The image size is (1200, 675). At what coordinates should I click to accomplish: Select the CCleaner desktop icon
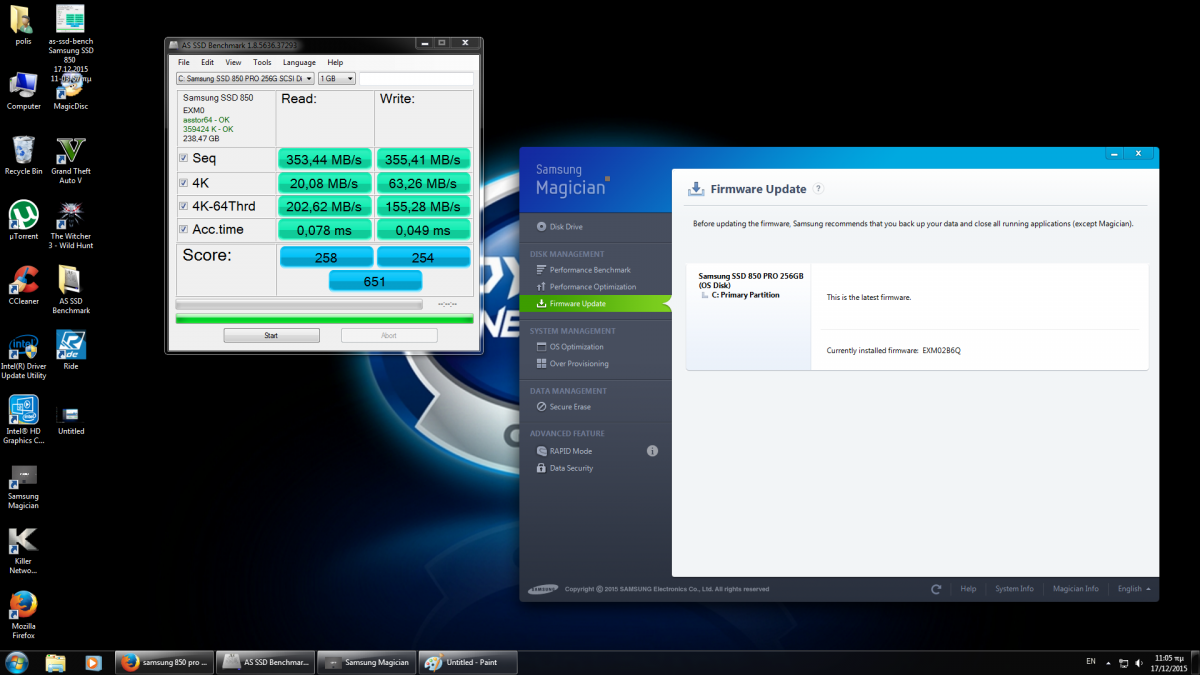point(23,286)
